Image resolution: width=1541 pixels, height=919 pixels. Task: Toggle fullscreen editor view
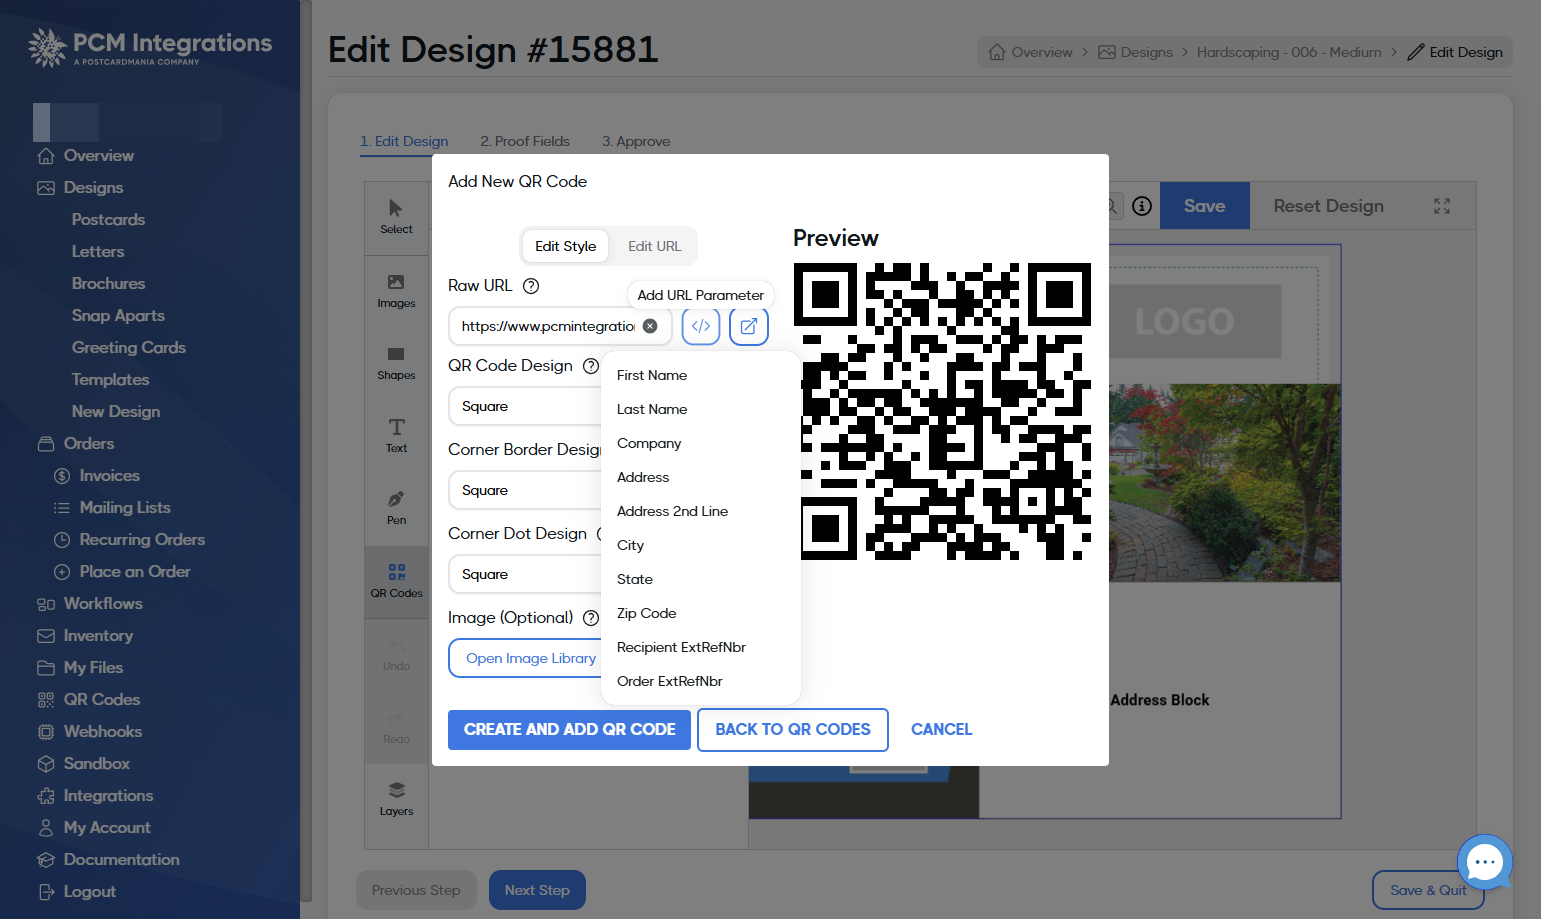tap(1442, 206)
